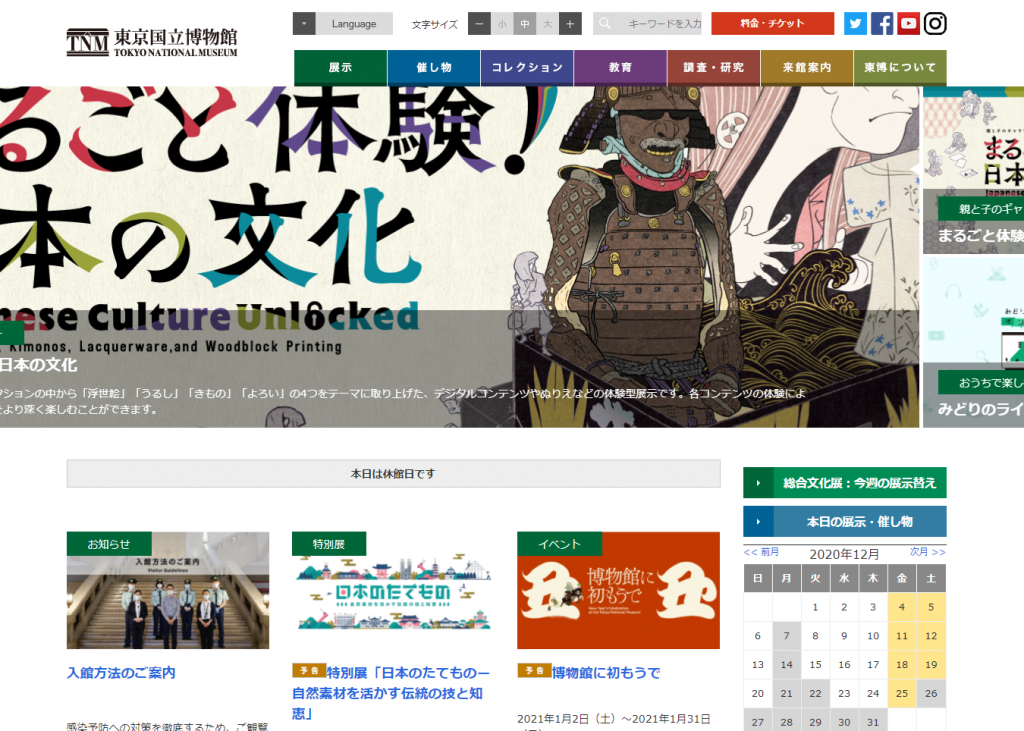This screenshot has width=1024, height=731.
Task: Open the 入館方法のご案内 link
Action: click(121, 673)
